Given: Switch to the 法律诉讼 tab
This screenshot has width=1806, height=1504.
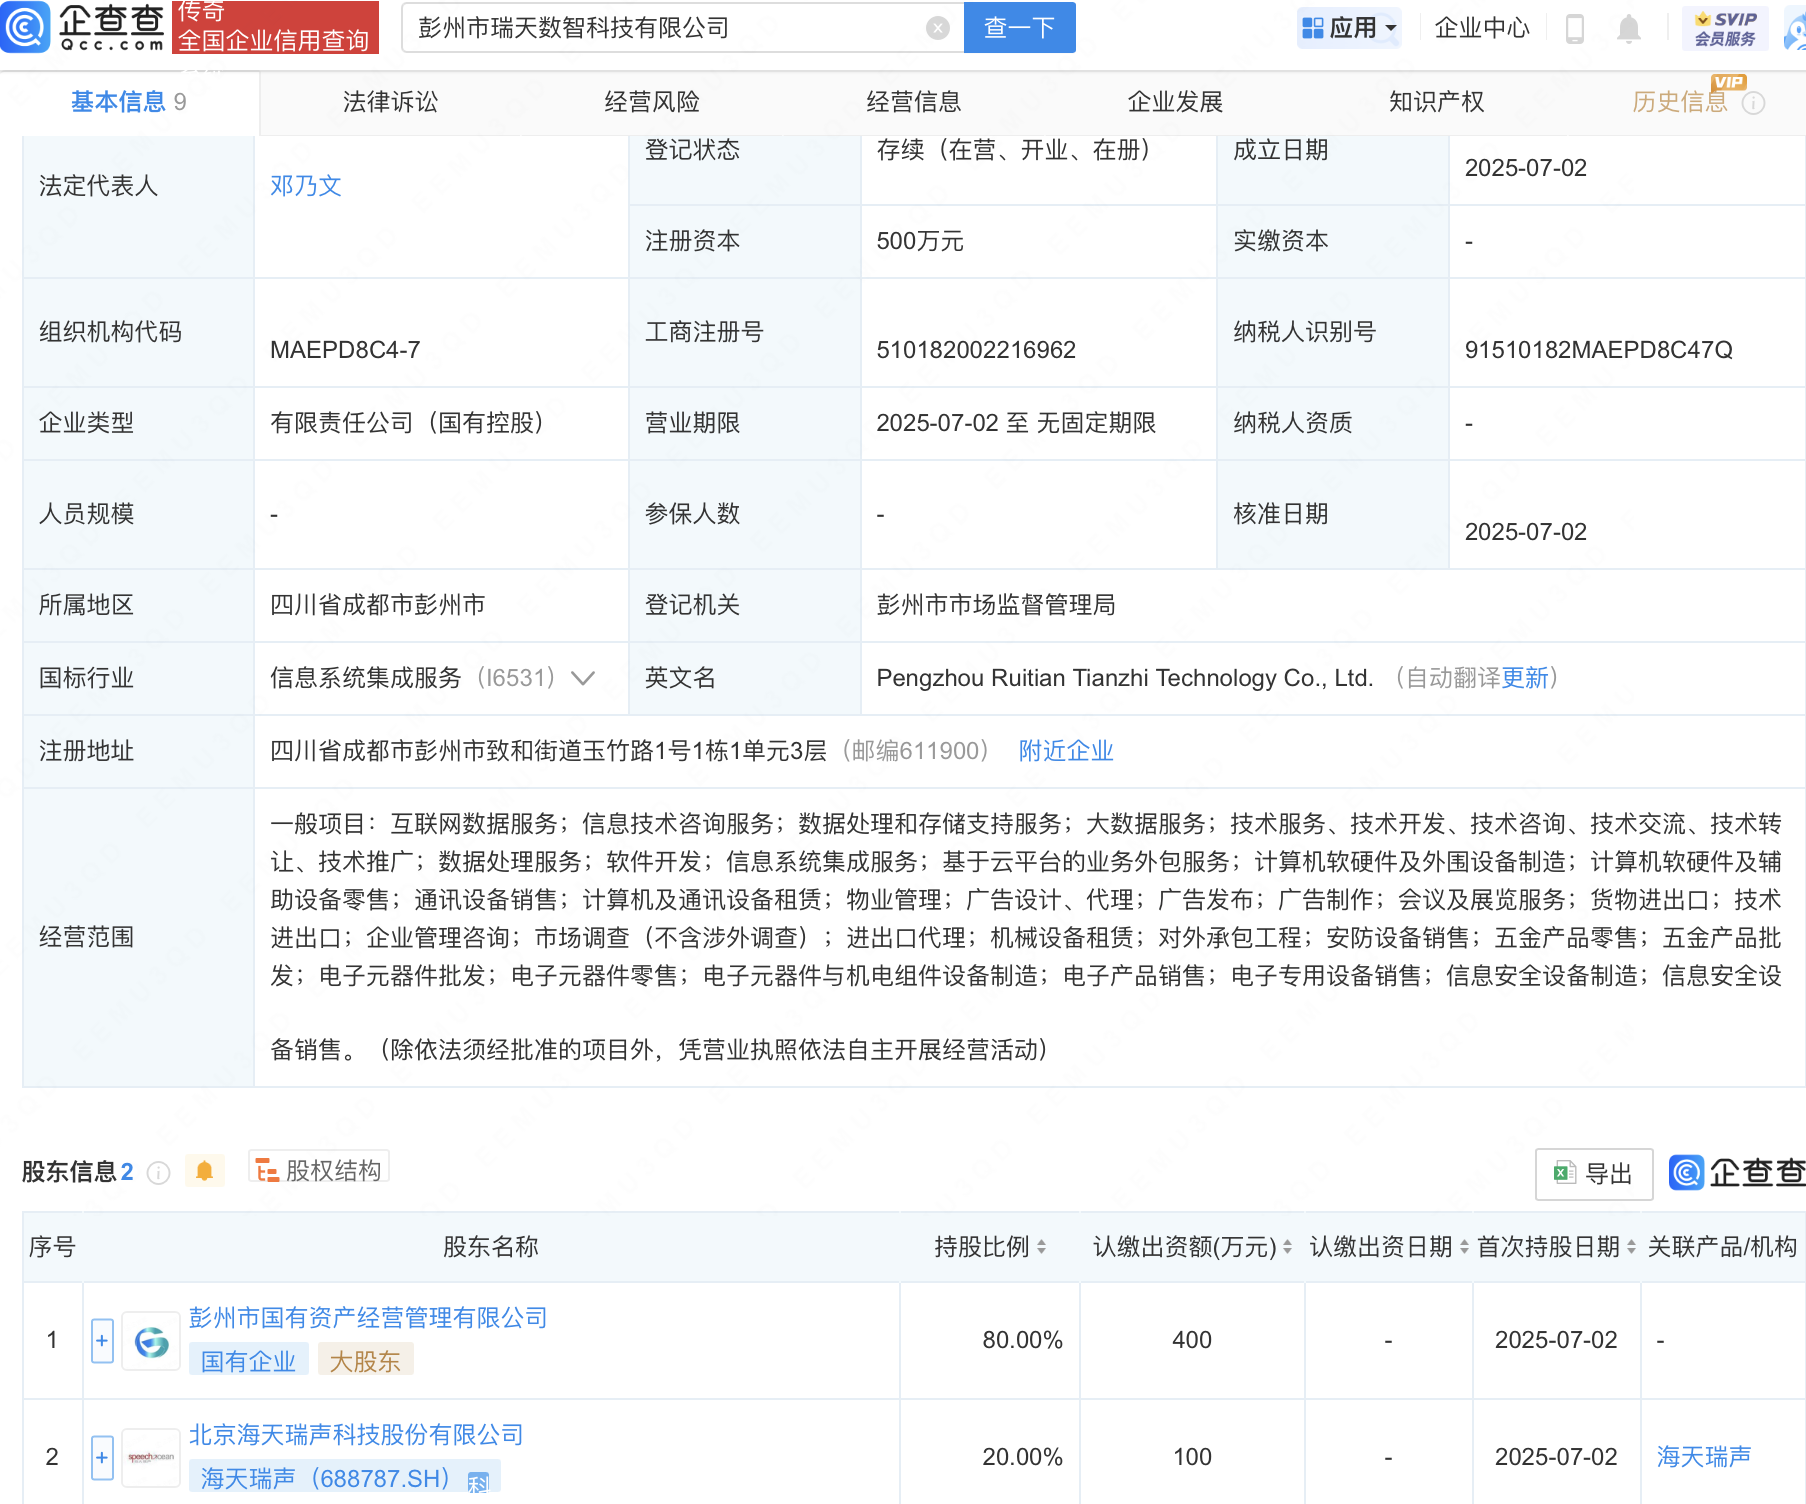Looking at the screenshot, I should tap(390, 102).
